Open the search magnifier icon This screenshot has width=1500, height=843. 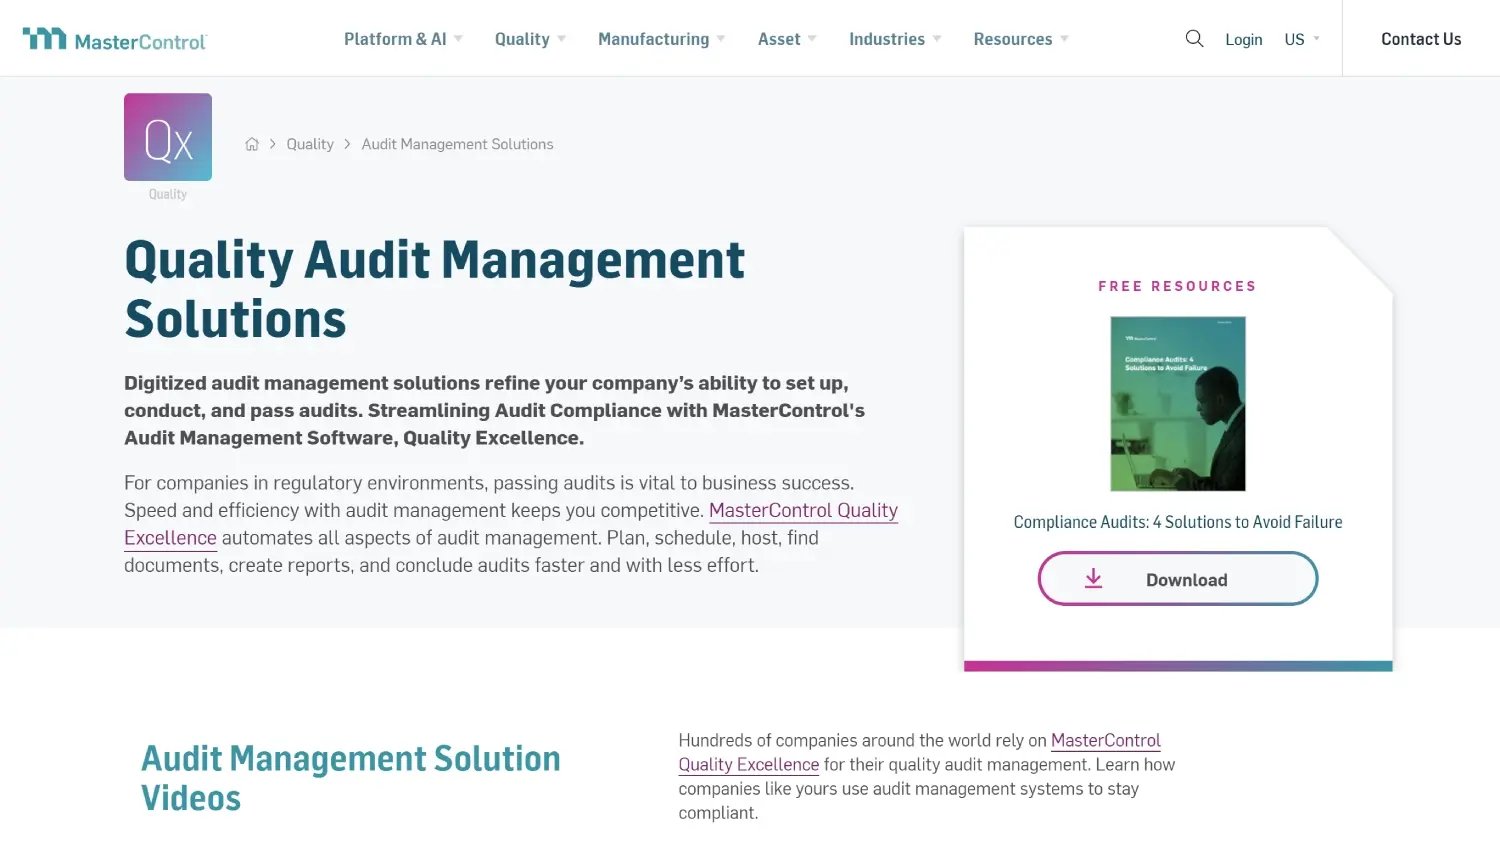[1194, 39]
